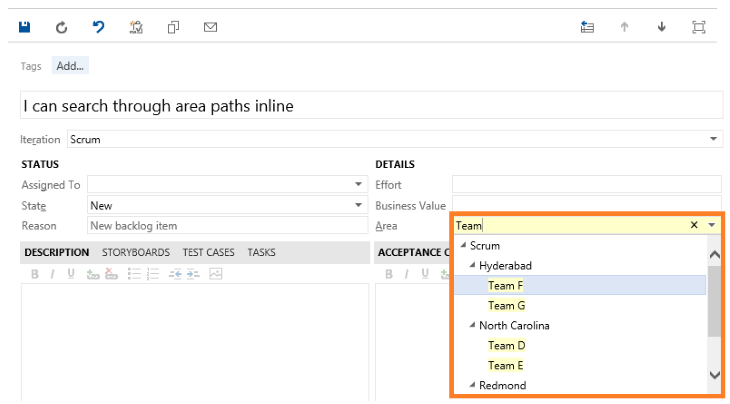
Task: Click the Refresh icon in toolbar
Action: (61, 28)
